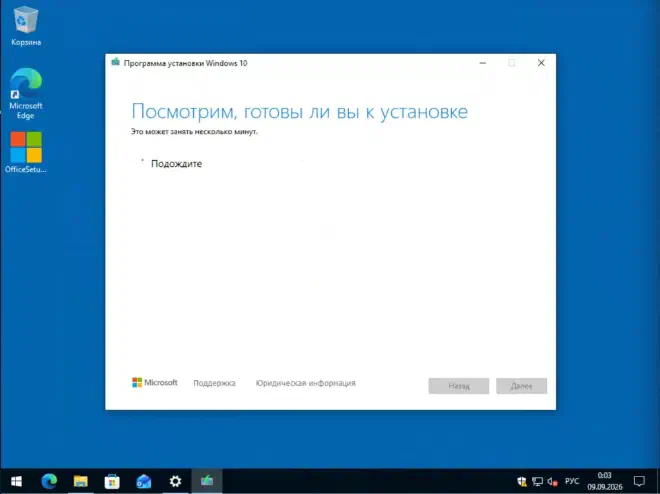Open Microsoft Store from the taskbar

pyautogui.click(x=112, y=481)
